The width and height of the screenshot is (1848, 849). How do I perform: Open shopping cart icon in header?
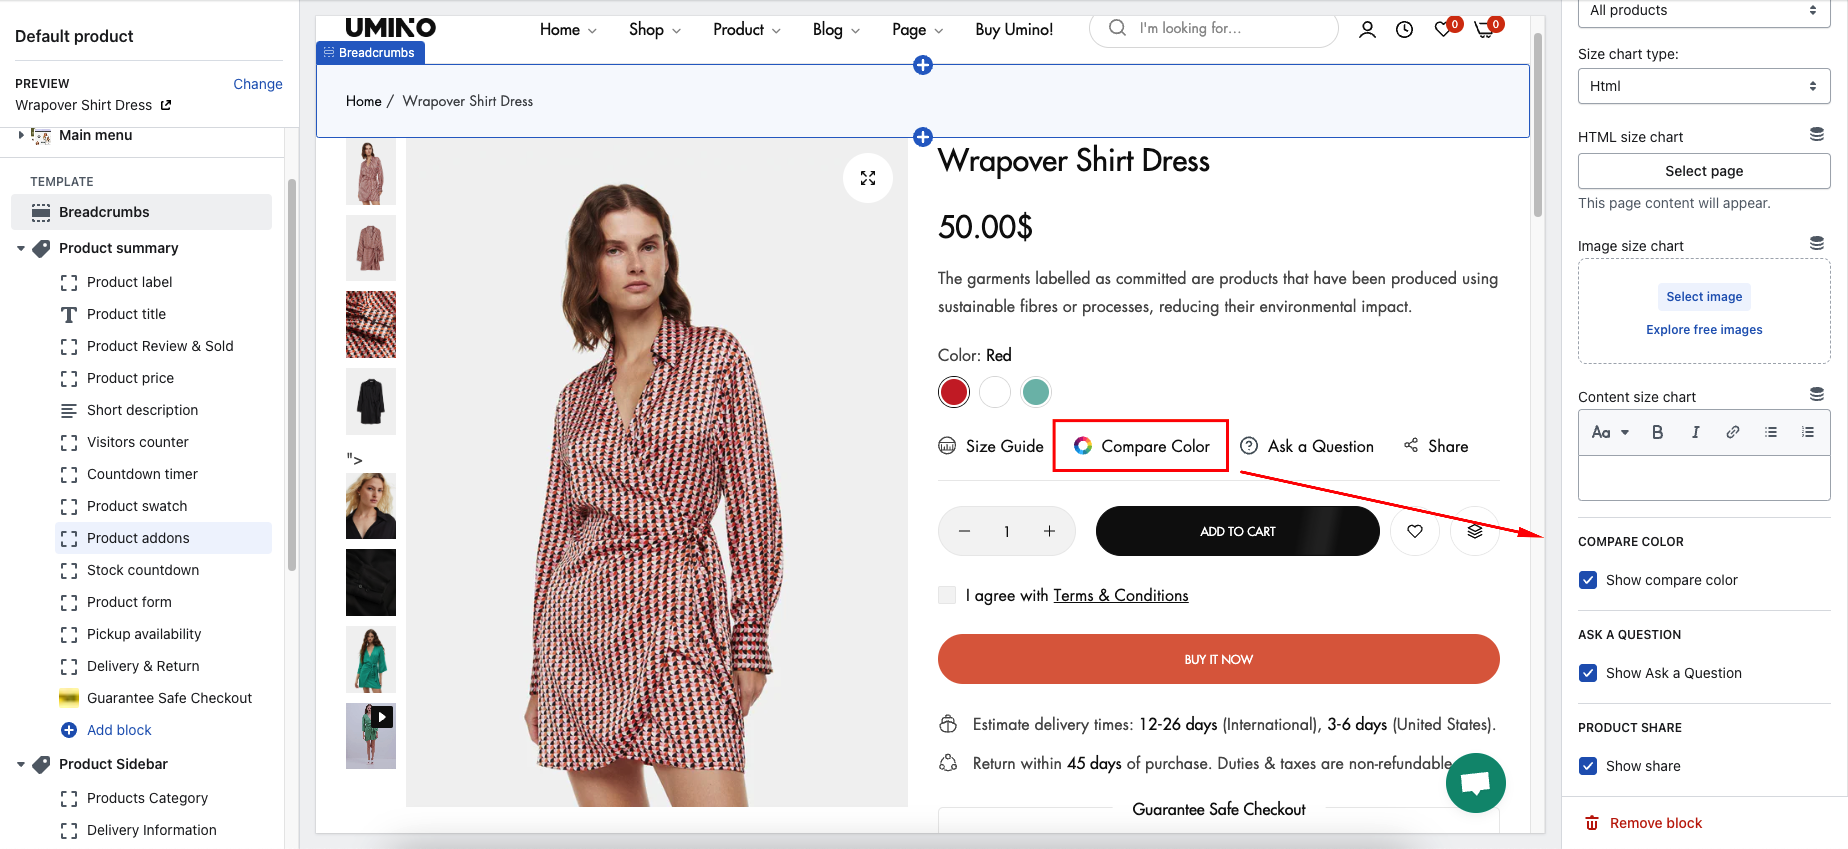[1484, 30]
